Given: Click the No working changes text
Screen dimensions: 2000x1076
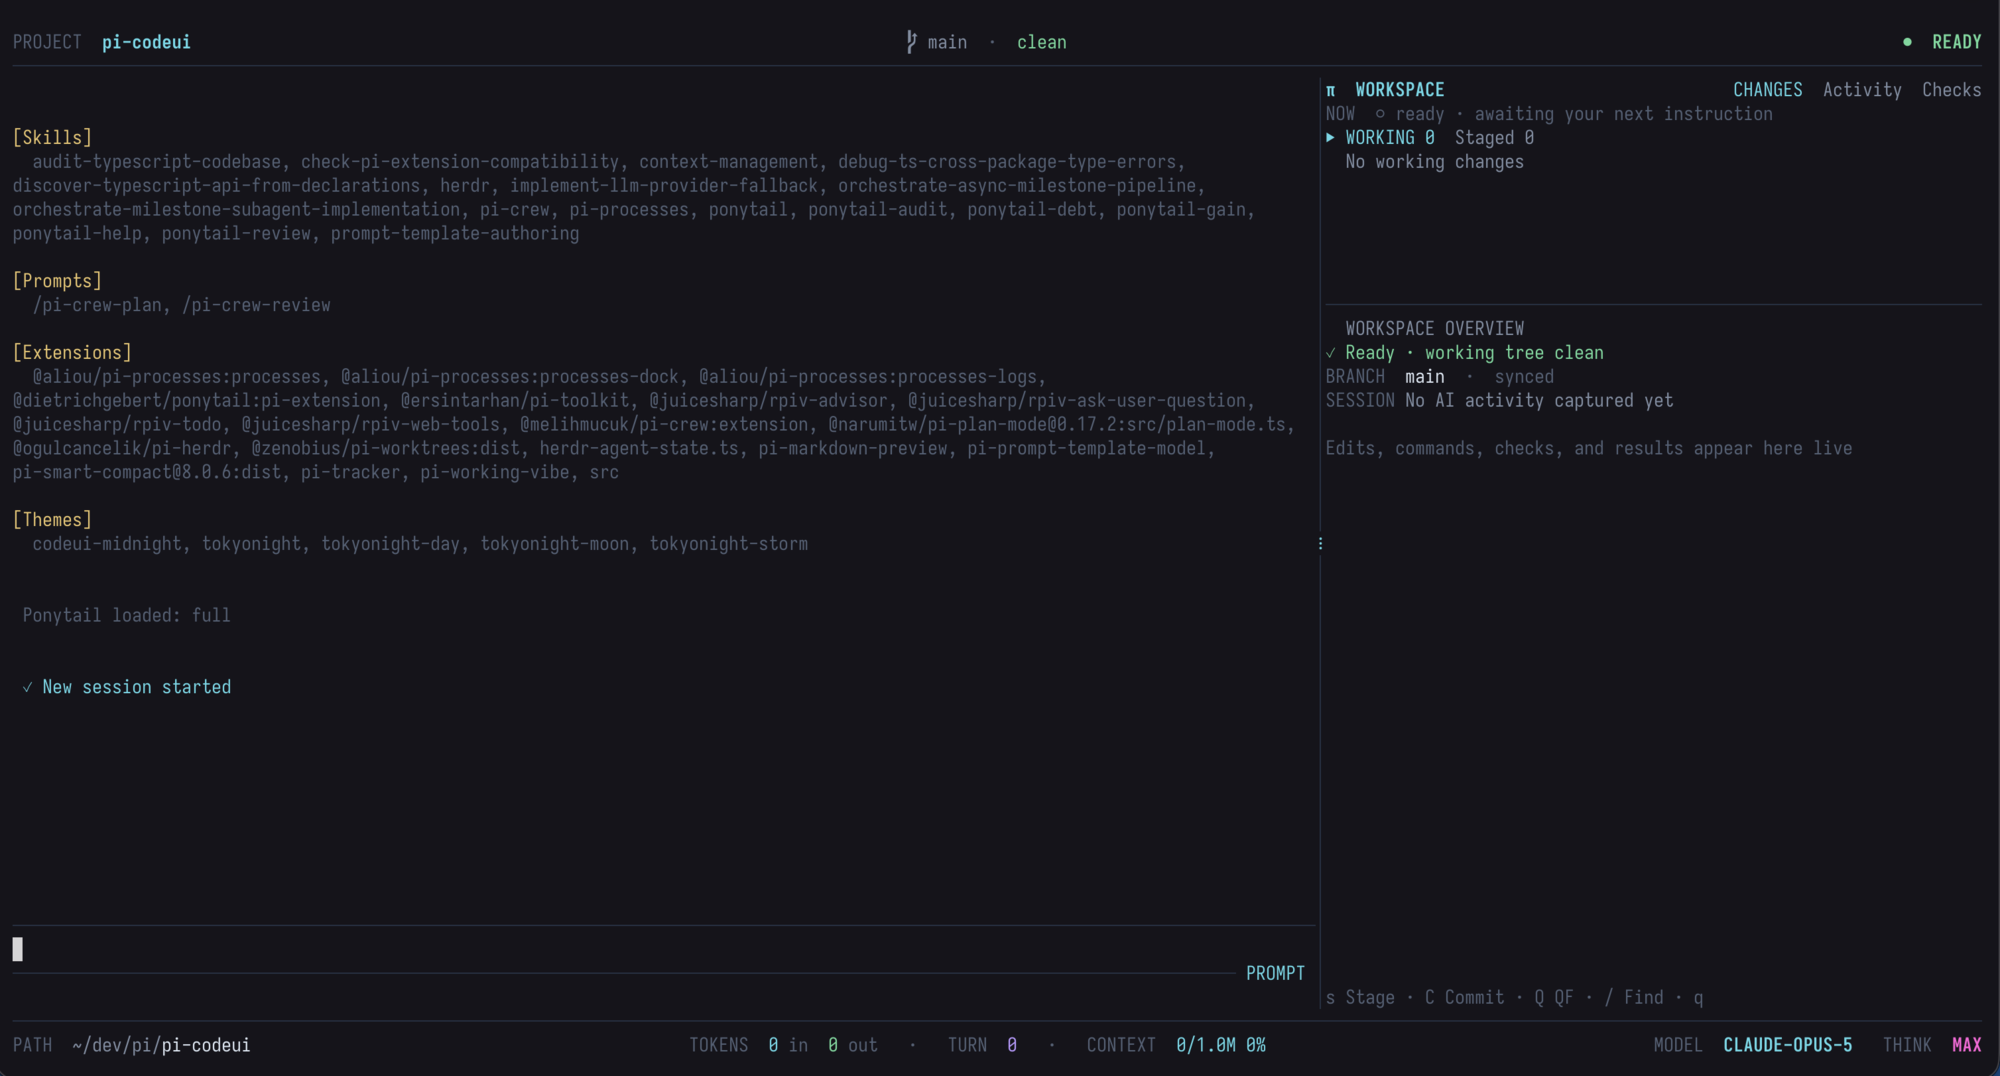Looking at the screenshot, I should tap(1434, 162).
